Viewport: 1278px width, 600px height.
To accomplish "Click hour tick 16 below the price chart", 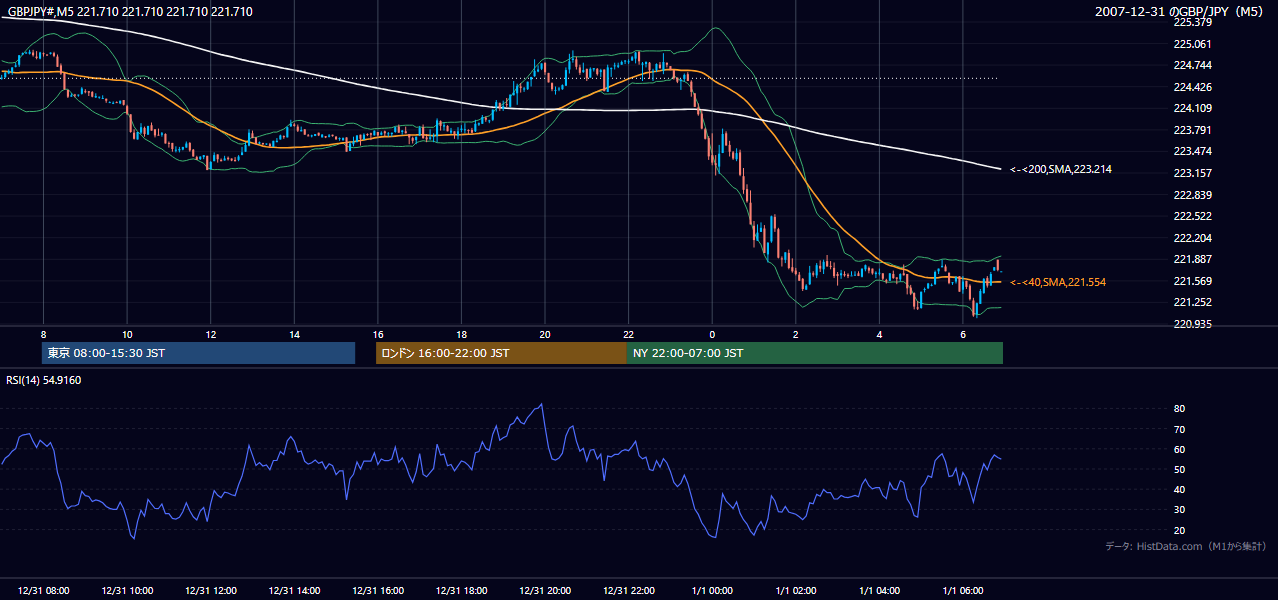I will (x=378, y=334).
